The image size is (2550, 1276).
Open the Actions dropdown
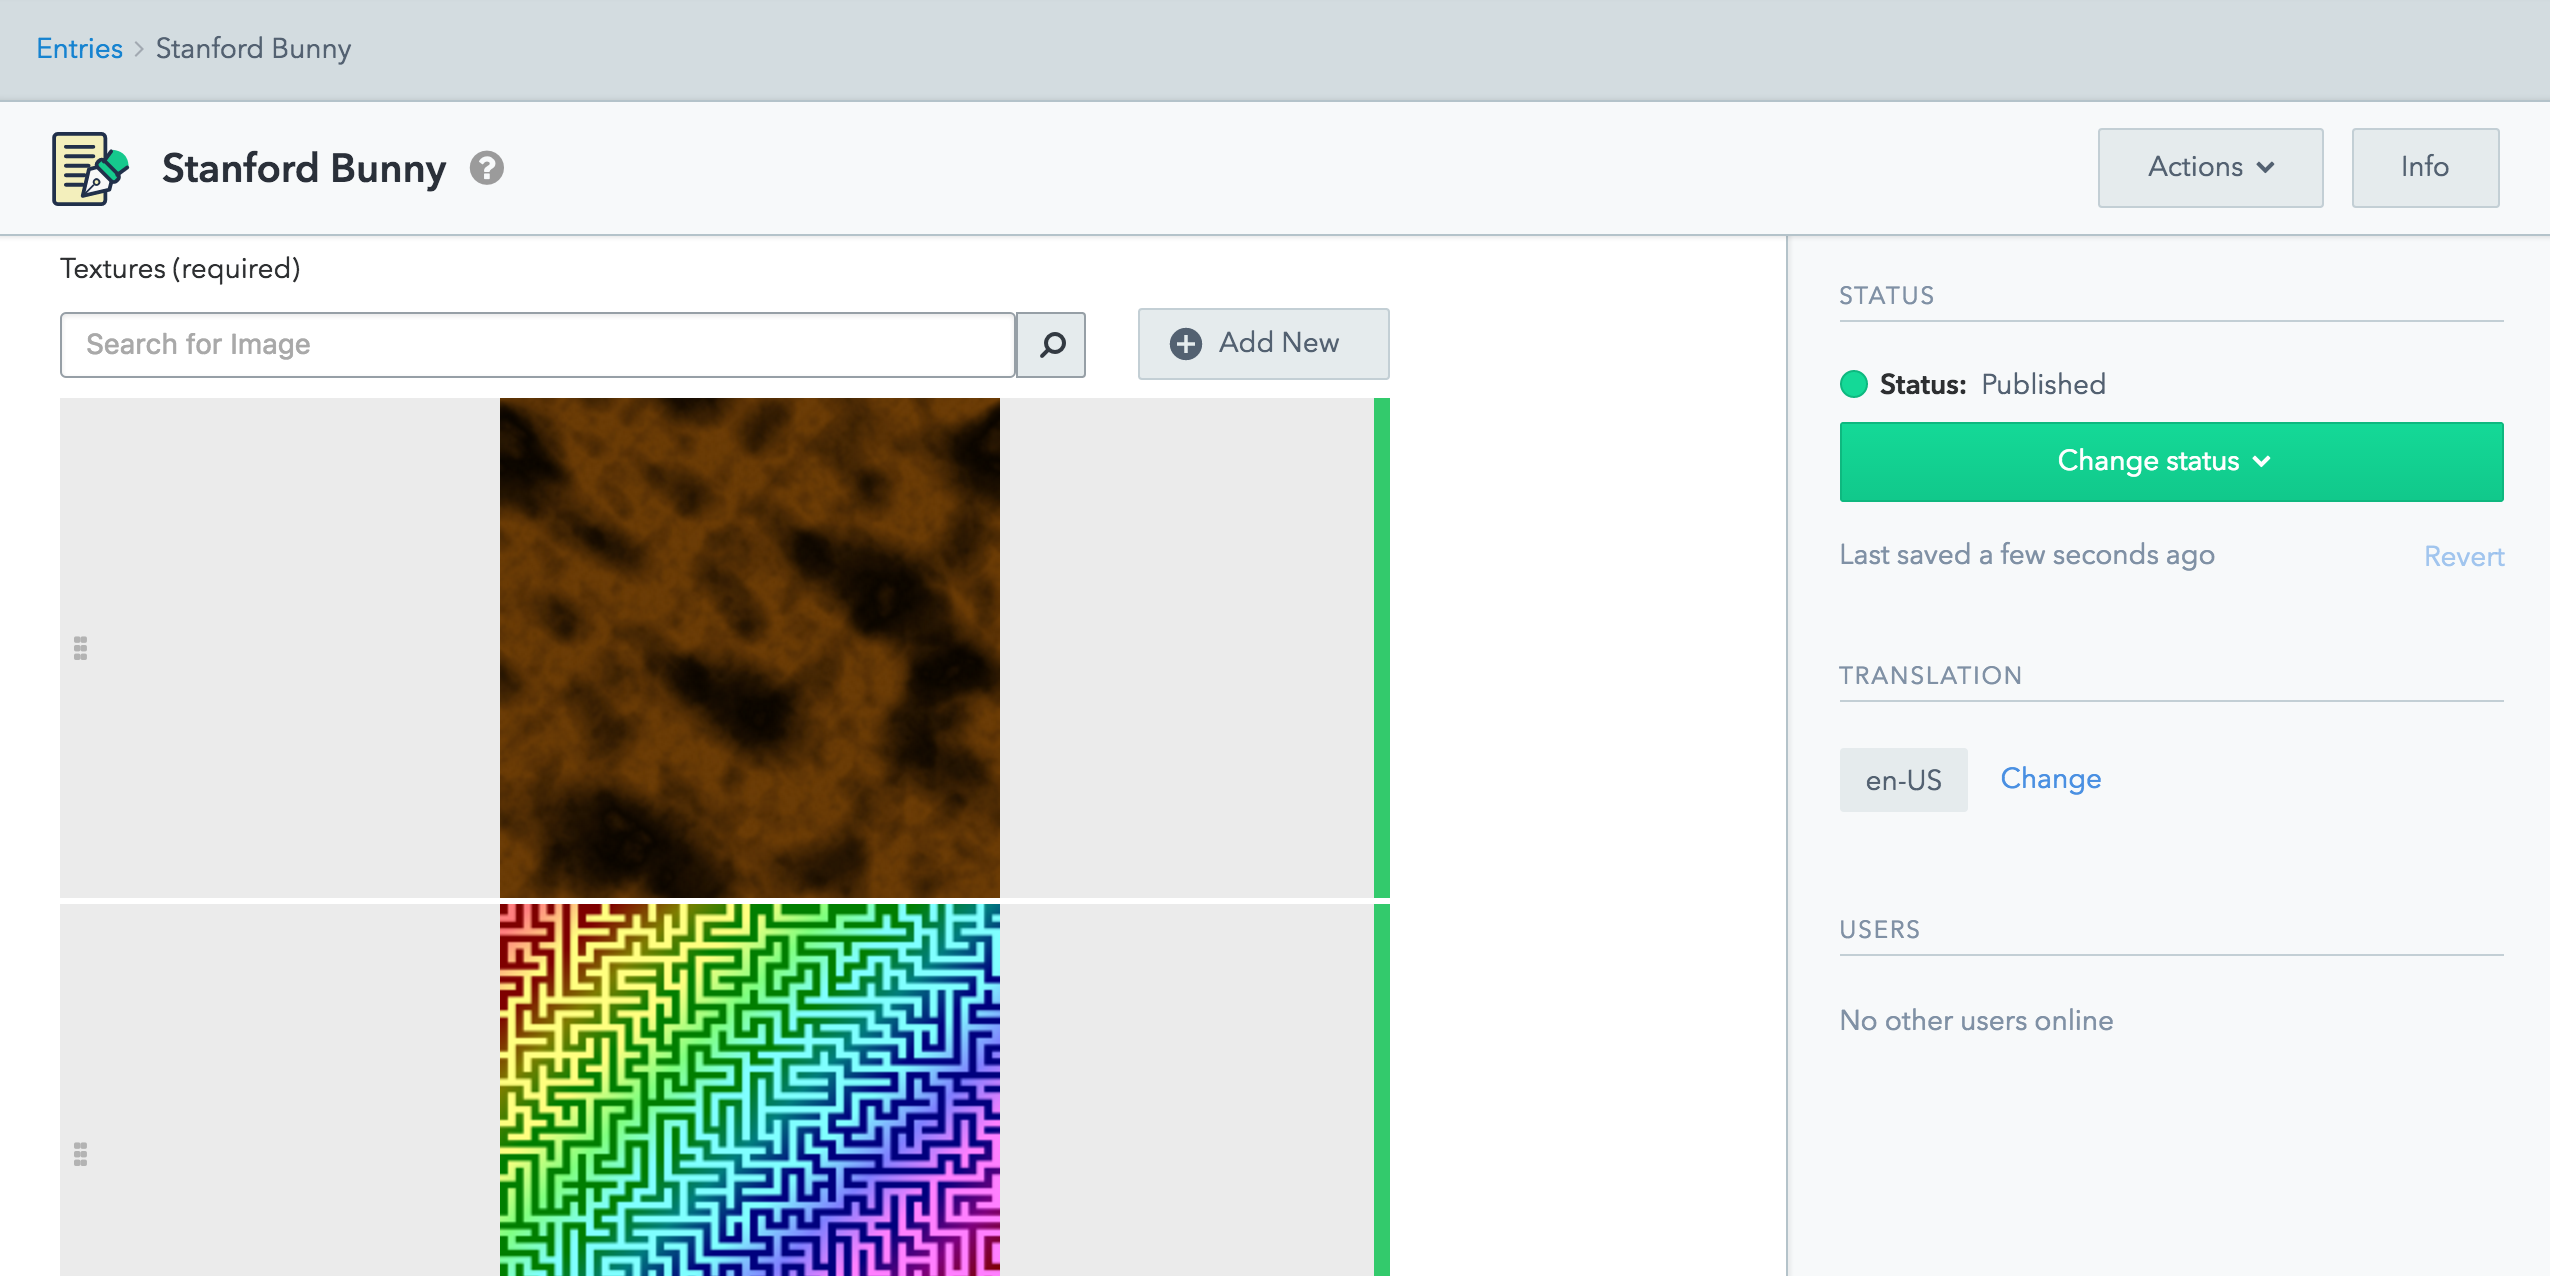[2210, 167]
